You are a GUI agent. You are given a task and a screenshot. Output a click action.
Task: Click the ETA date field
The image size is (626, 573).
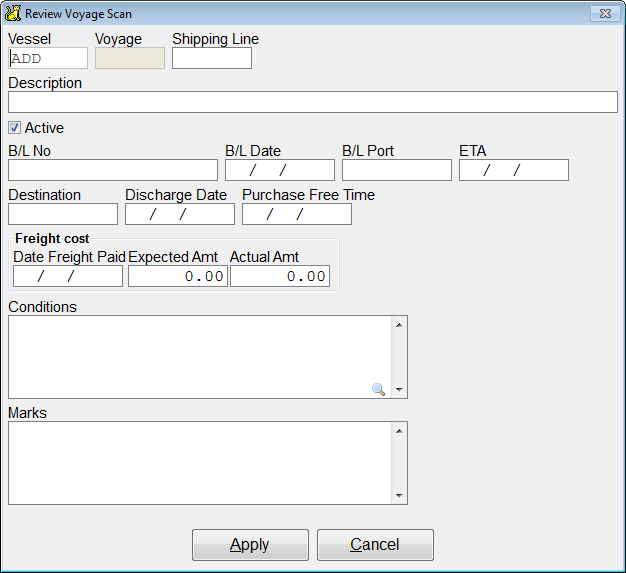[514, 170]
